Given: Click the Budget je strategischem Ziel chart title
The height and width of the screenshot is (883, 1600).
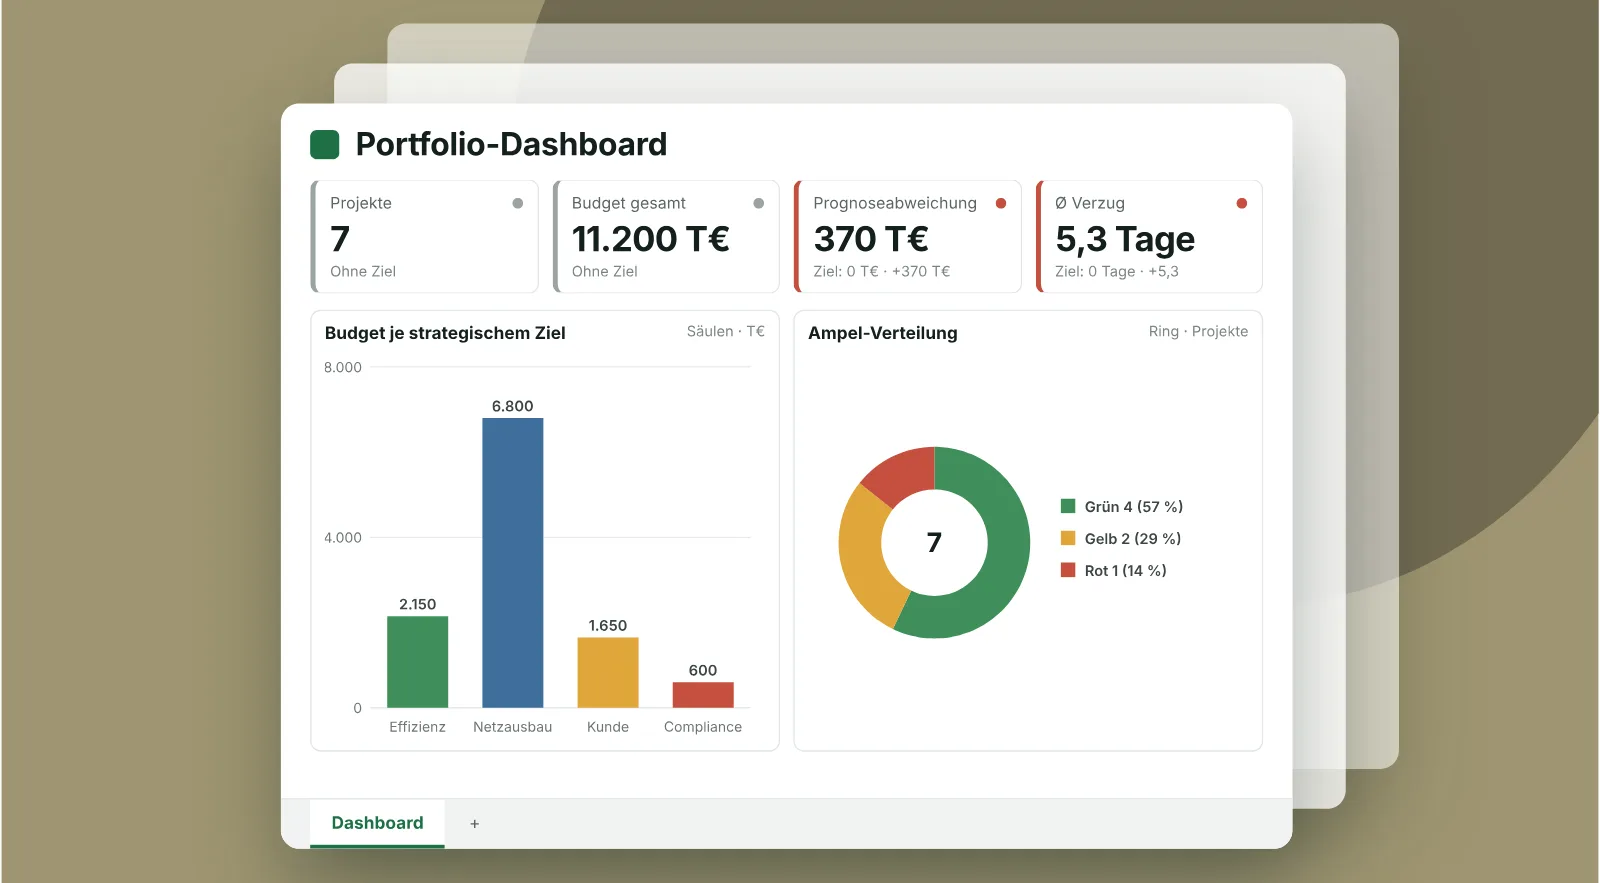Looking at the screenshot, I should click(x=445, y=333).
